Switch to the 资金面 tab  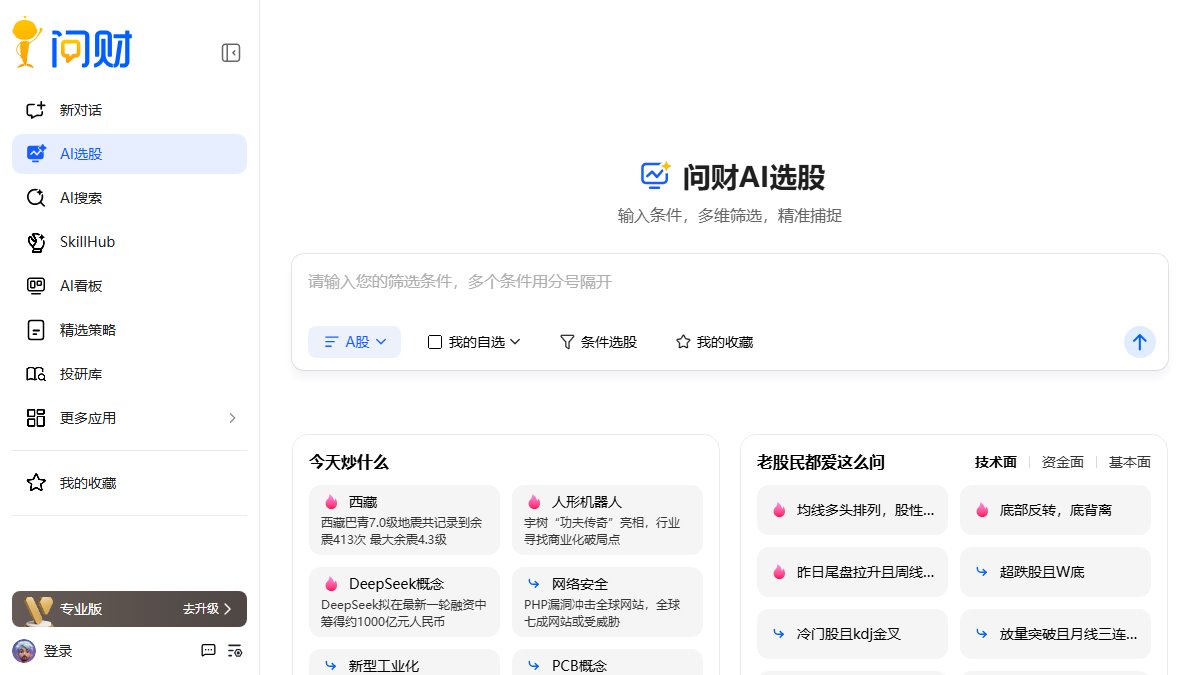click(1063, 462)
